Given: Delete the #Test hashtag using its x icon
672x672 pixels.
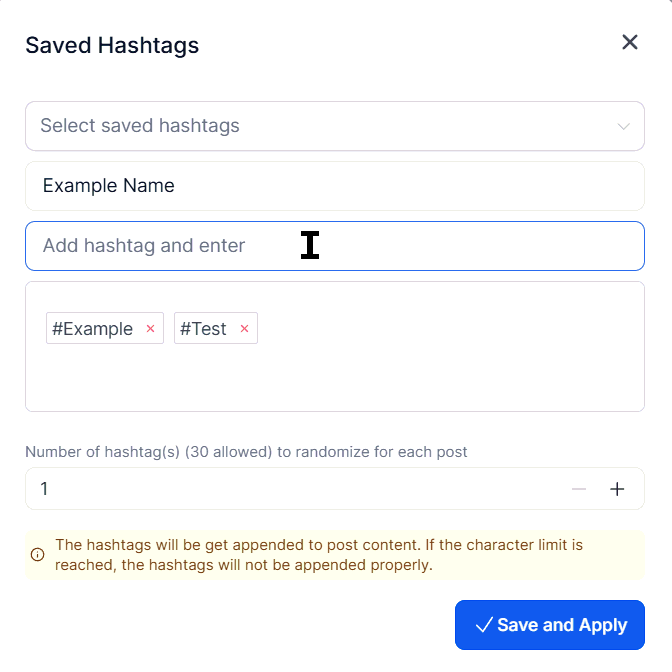Looking at the screenshot, I should 244,329.
